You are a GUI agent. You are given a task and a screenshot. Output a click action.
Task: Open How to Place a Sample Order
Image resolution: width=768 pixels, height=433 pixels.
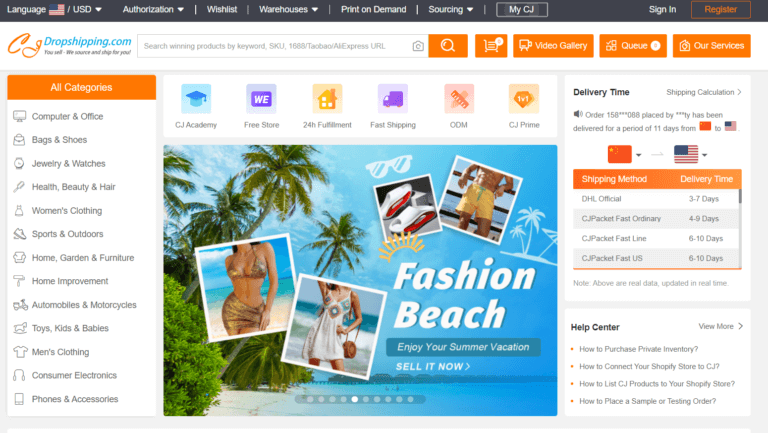[648, 401]
